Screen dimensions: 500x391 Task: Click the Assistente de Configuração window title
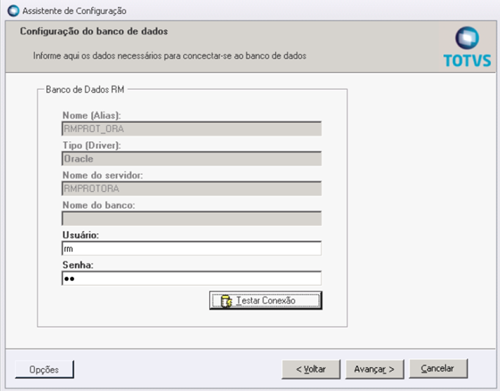[74, 11]
